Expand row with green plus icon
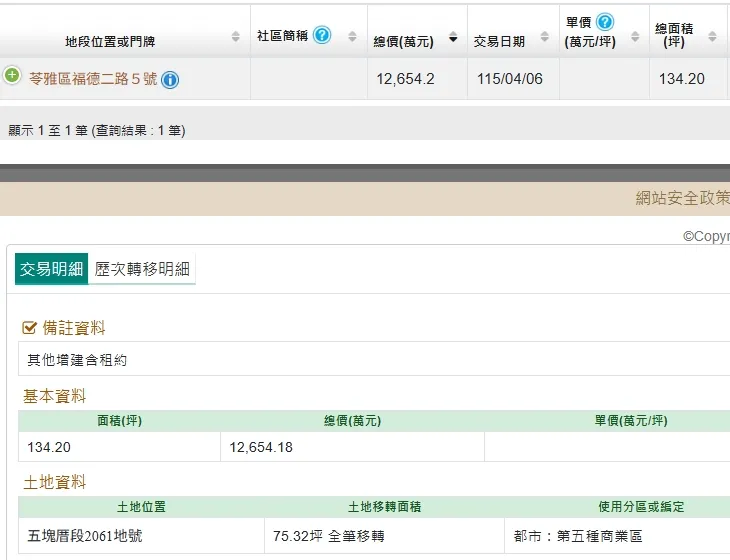The height and width of the screenshot is (560, 730). [12, 75]
